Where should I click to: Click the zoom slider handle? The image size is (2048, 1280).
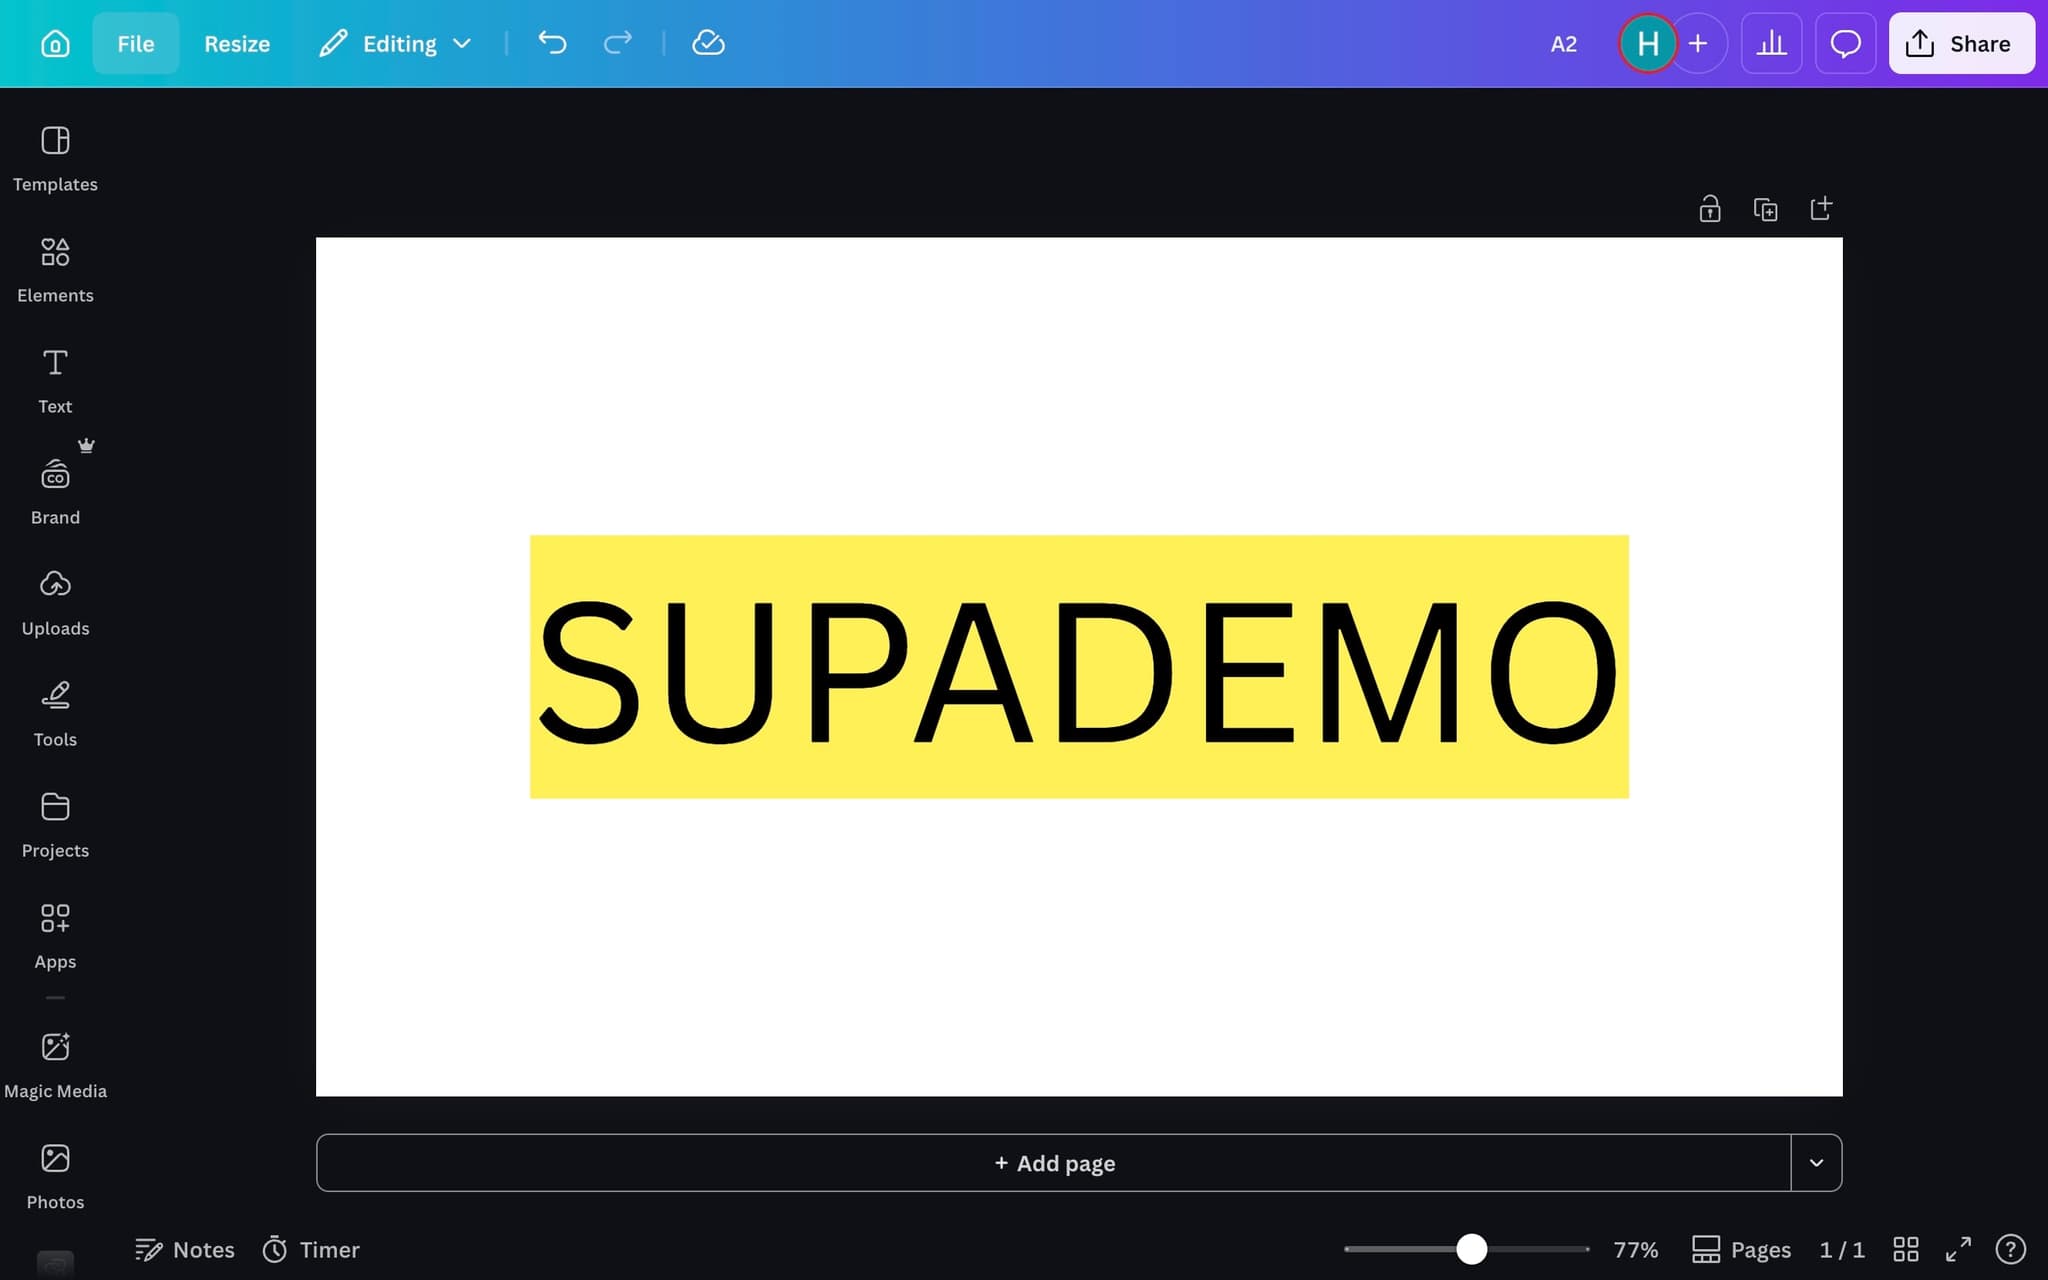tap(1471, 1249)
